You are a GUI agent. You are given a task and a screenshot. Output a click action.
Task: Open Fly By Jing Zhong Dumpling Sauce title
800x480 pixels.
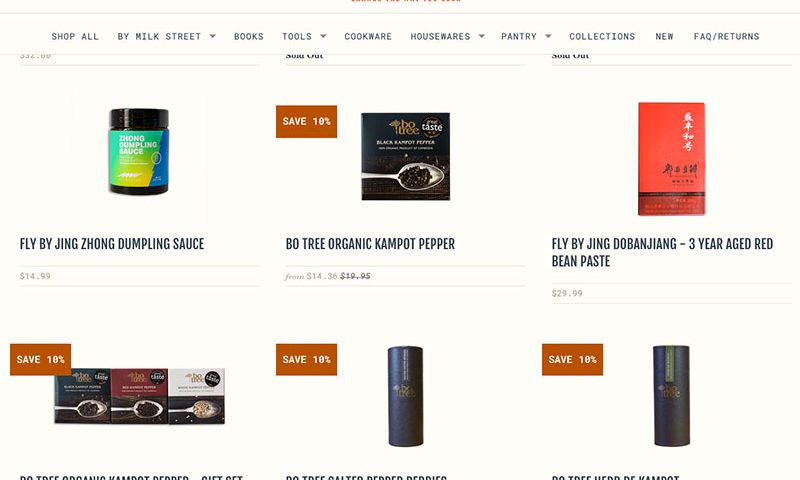[112, 244]
